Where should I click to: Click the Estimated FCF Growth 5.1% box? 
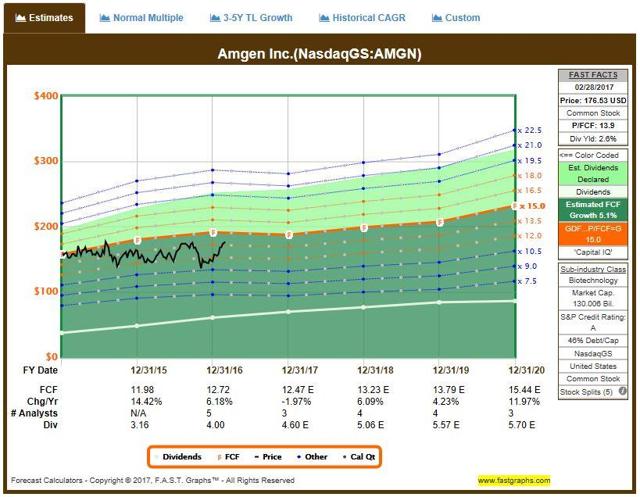tap(593, 210)
